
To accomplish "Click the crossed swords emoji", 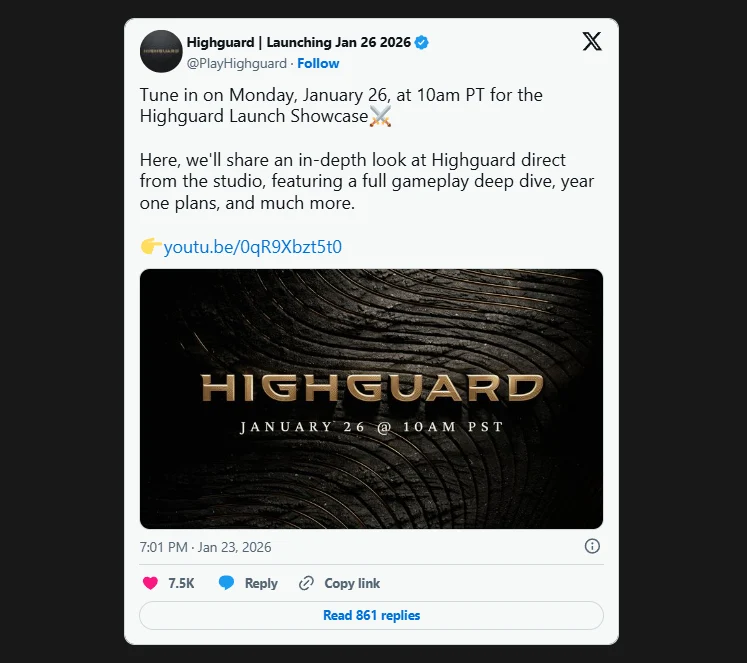I will click(x=380, y=116).
